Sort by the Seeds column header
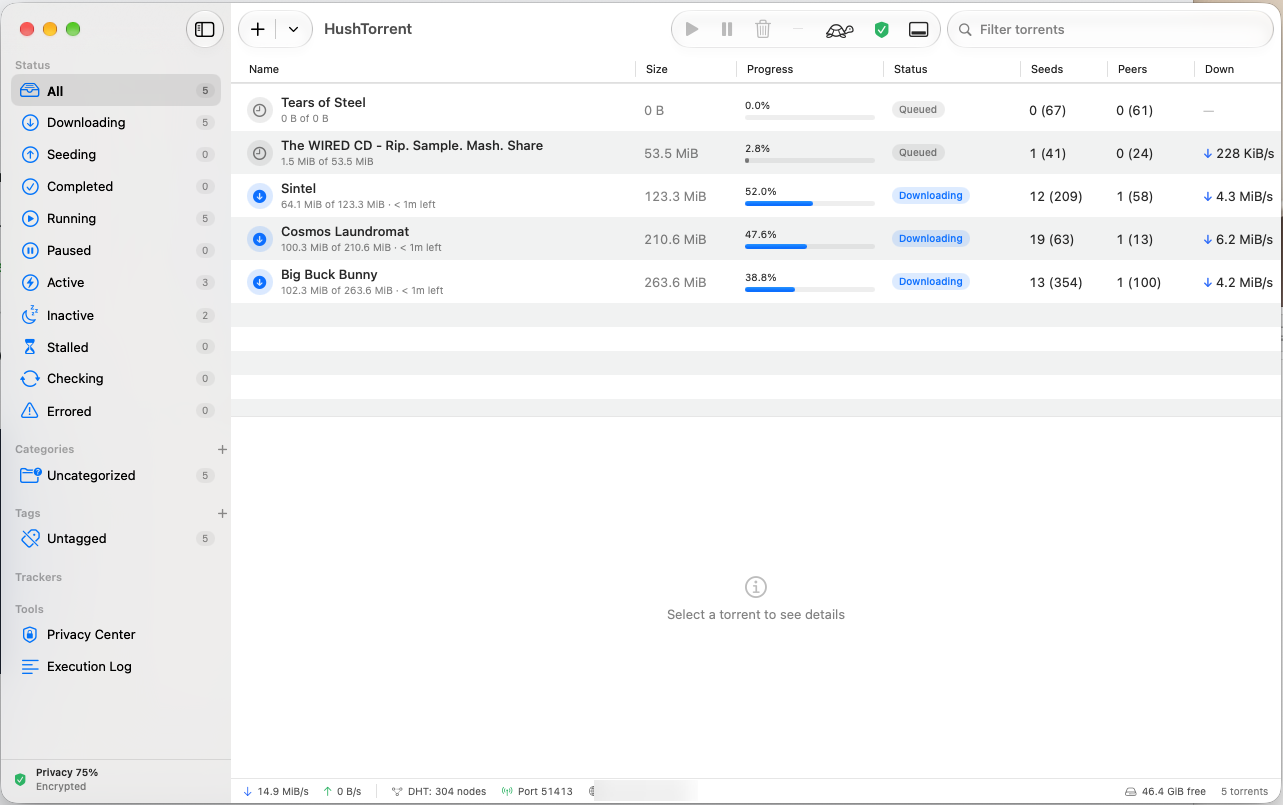 coord(1047,69)
